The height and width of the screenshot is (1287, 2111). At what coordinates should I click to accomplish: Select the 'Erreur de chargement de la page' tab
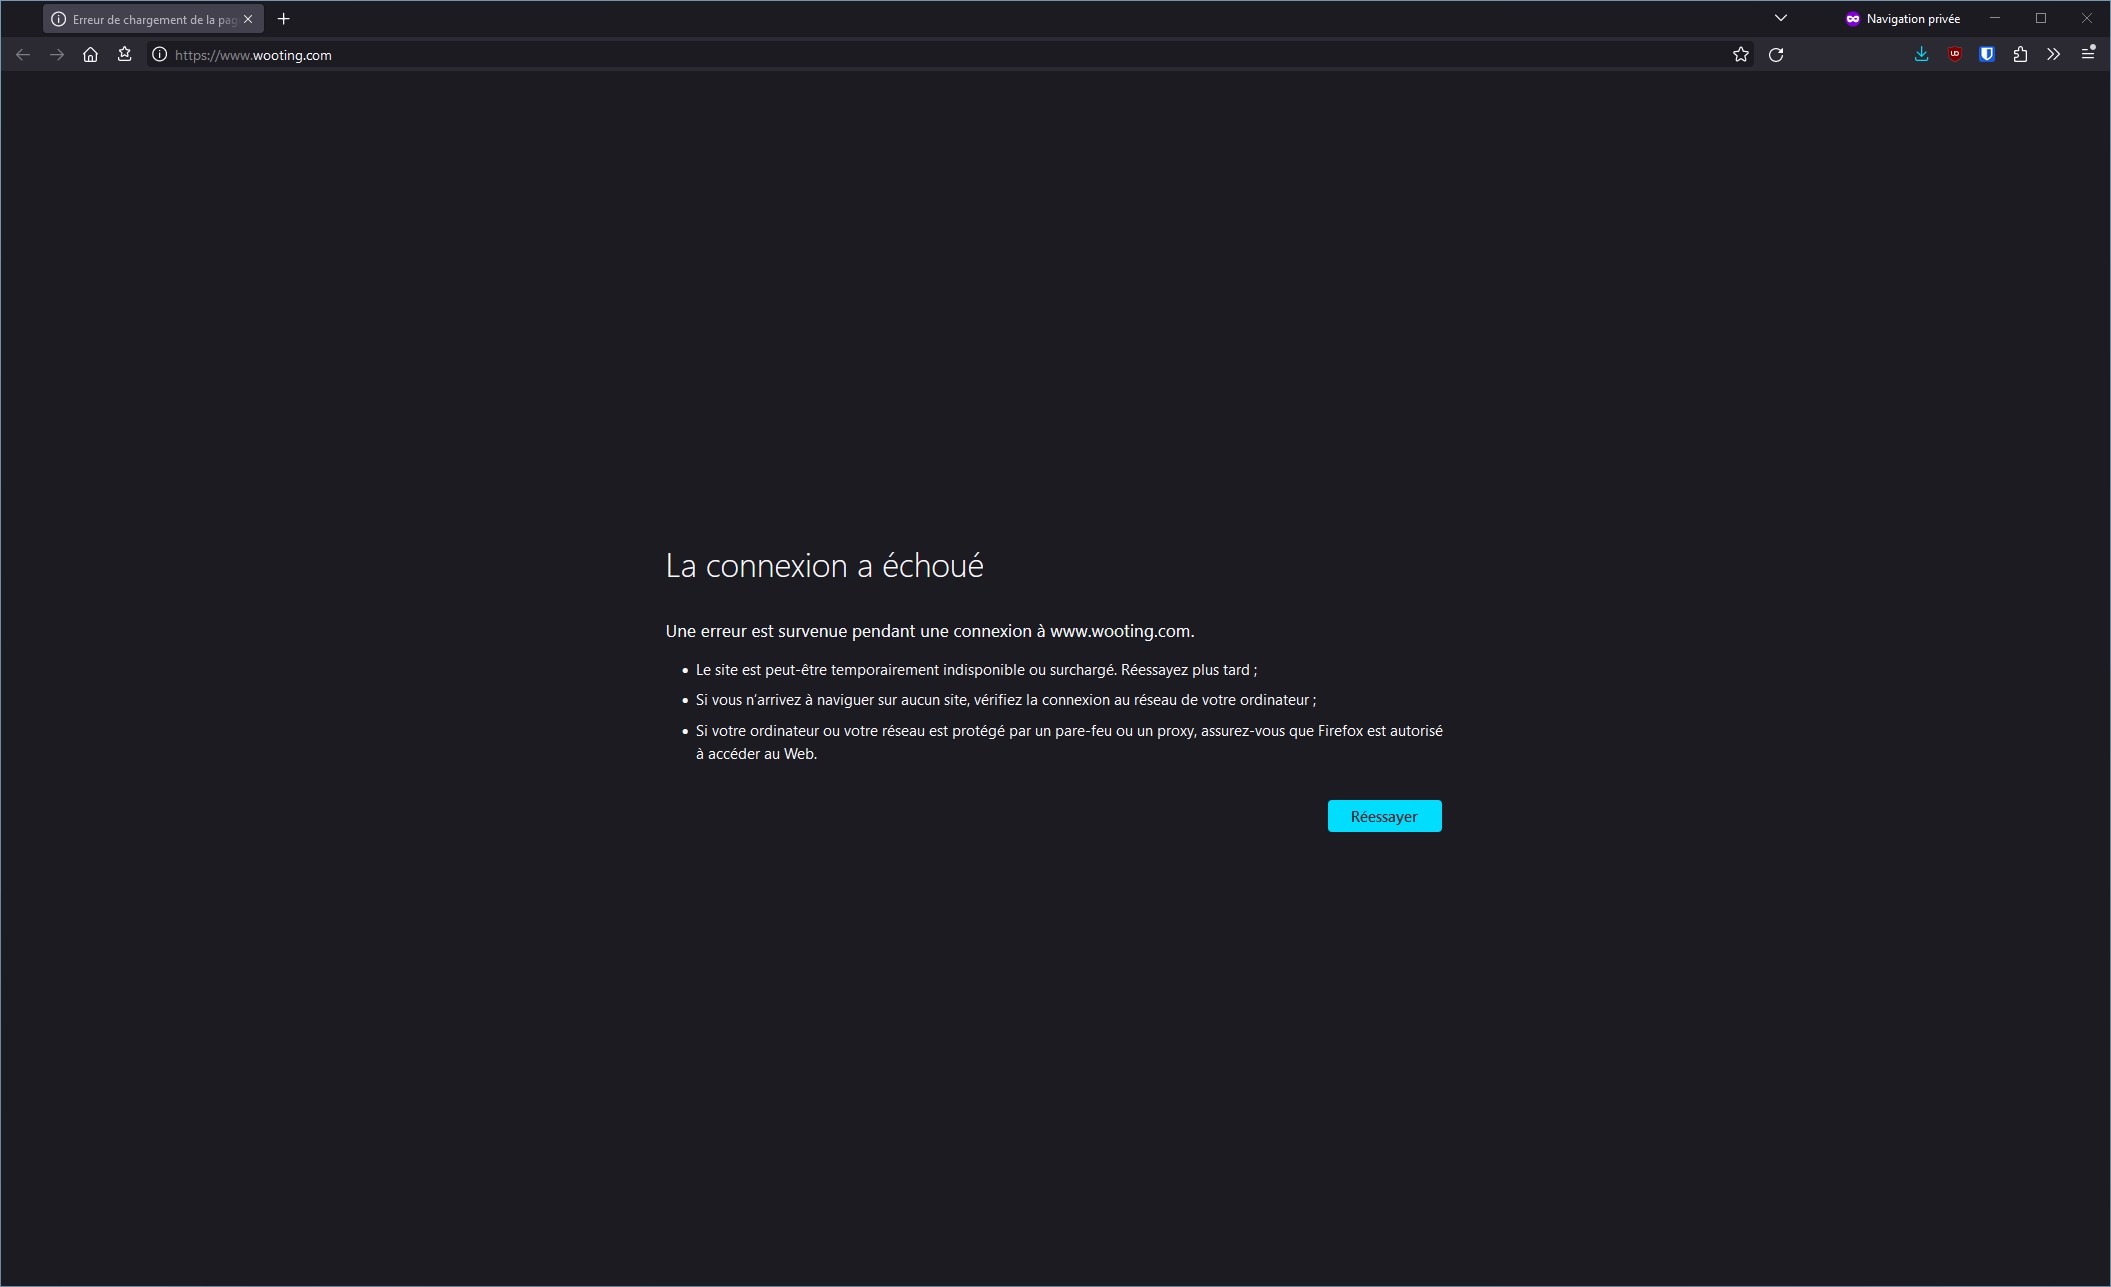(150, 19)
